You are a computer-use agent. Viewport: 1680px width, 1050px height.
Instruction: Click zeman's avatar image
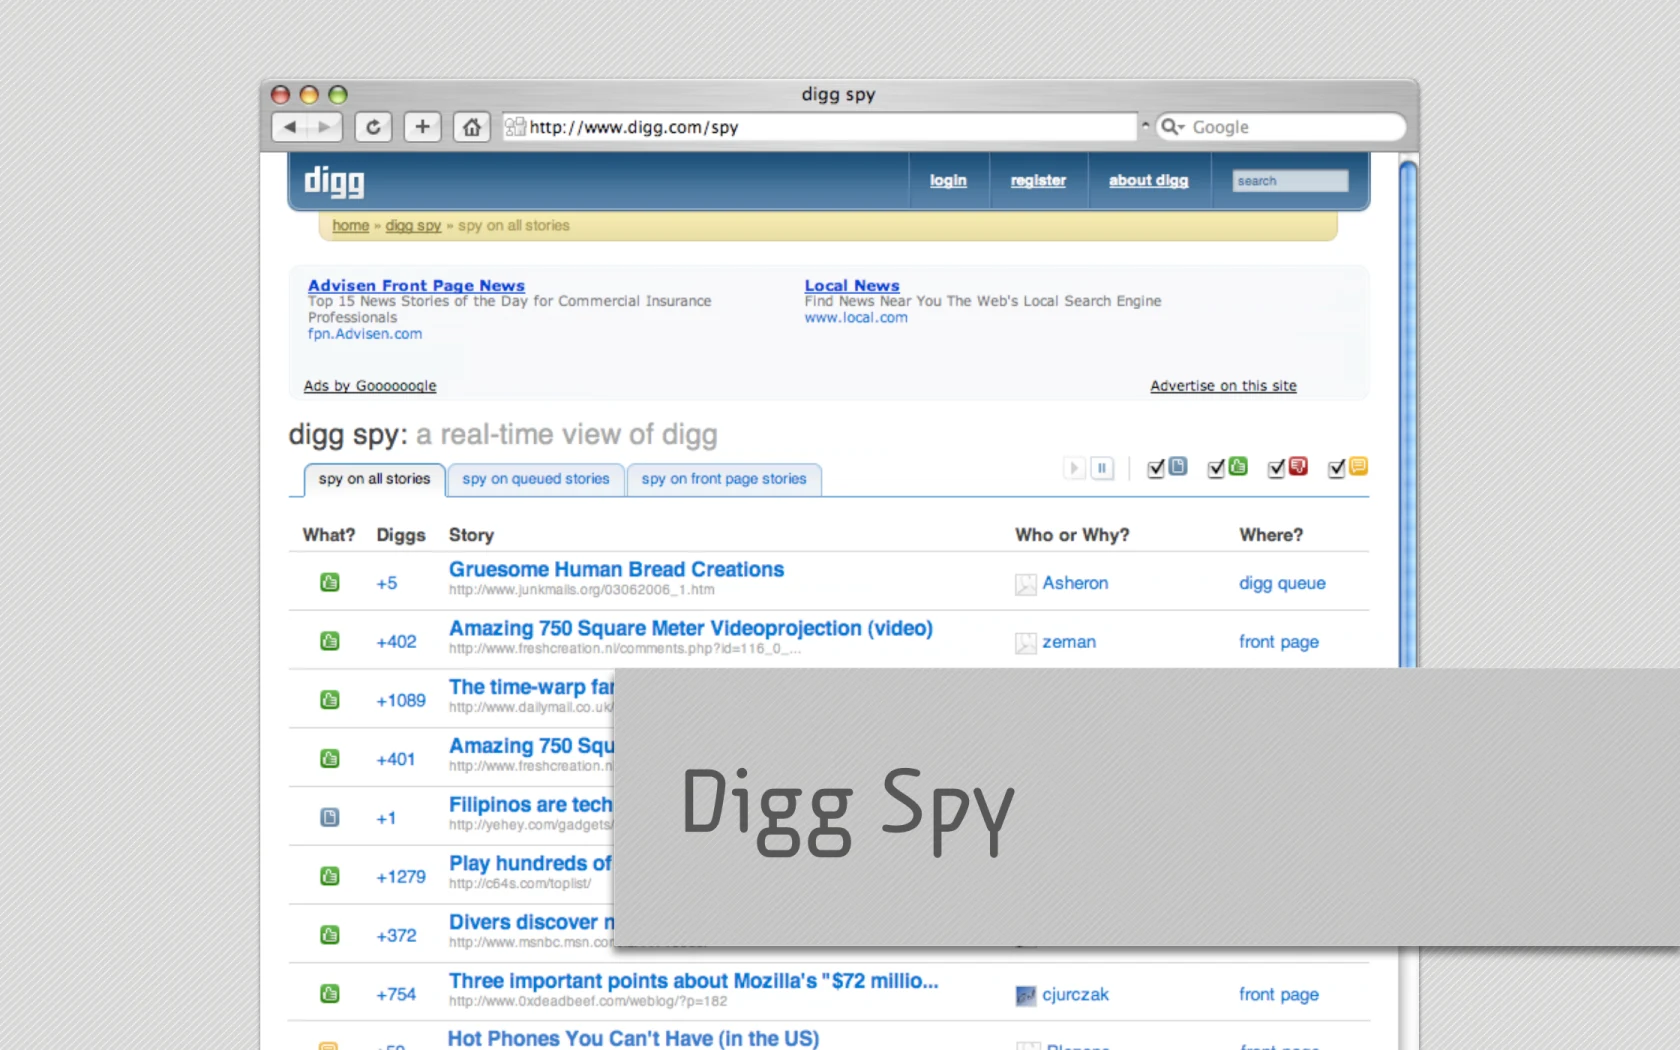coord(1025,643)
